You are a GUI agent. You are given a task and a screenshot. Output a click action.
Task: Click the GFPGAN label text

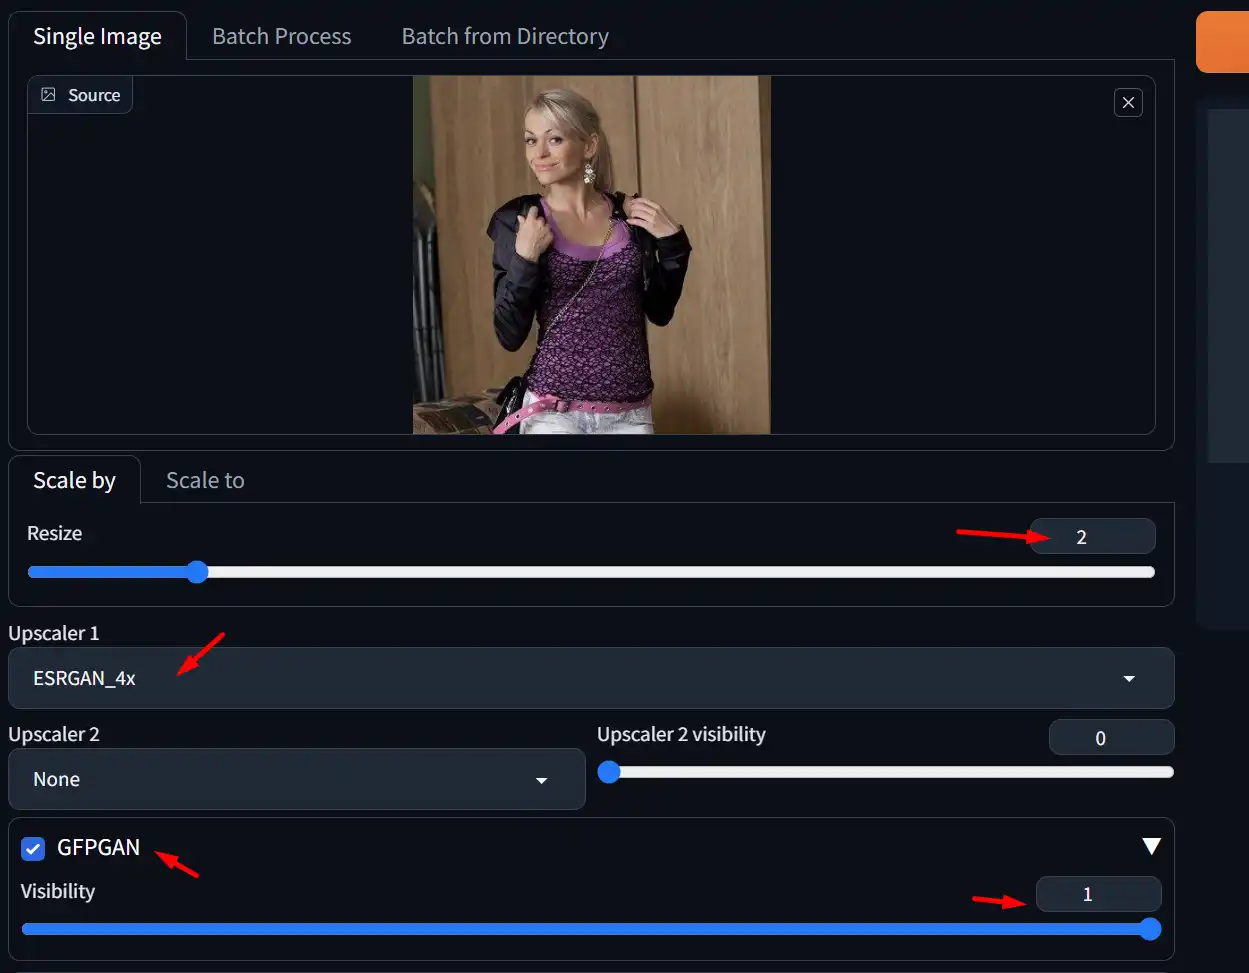[99, 847]
